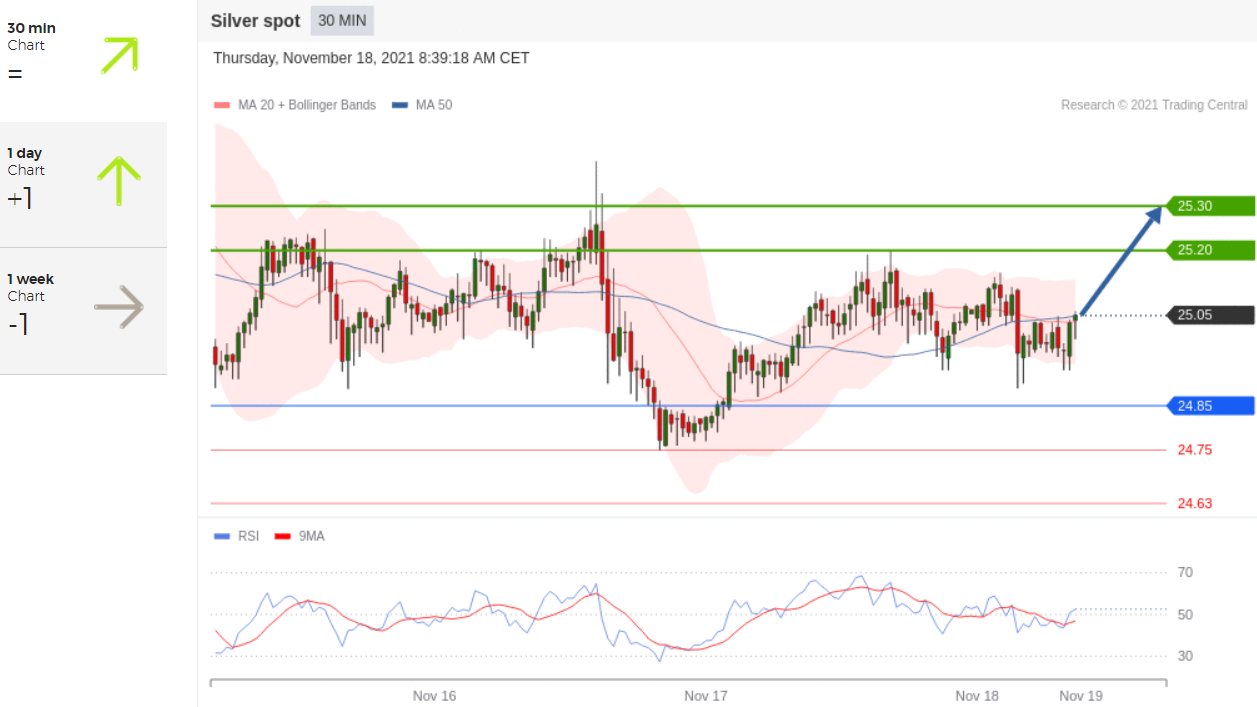Toggle the MA 50 legend entry
1257x707 pixels.
point(421,105)
